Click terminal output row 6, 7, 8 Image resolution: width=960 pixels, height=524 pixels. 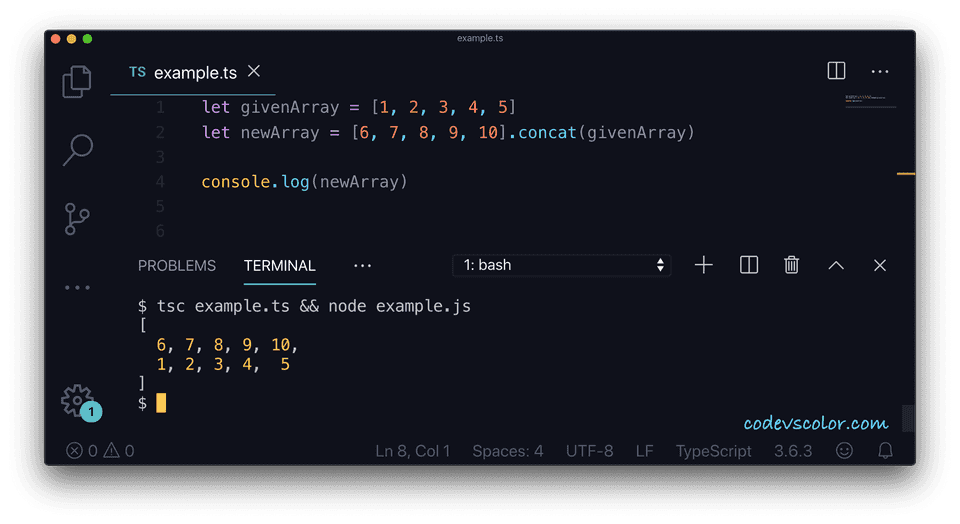[x=227, y=345]
